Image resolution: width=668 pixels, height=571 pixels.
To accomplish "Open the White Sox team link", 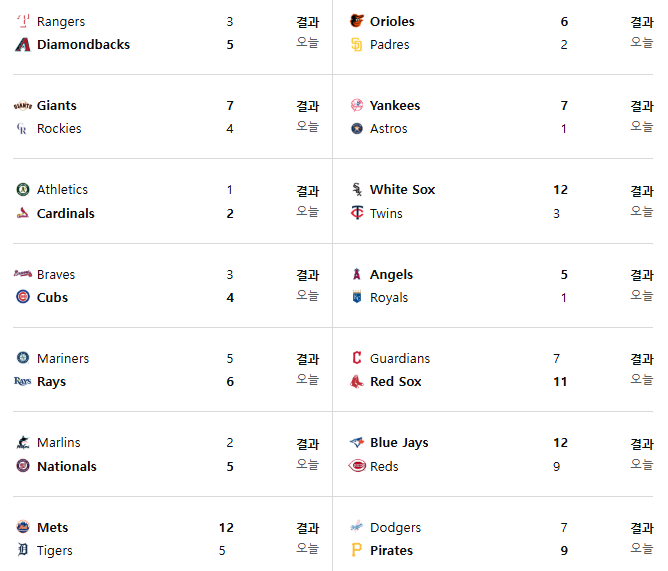I will (402, 189).
